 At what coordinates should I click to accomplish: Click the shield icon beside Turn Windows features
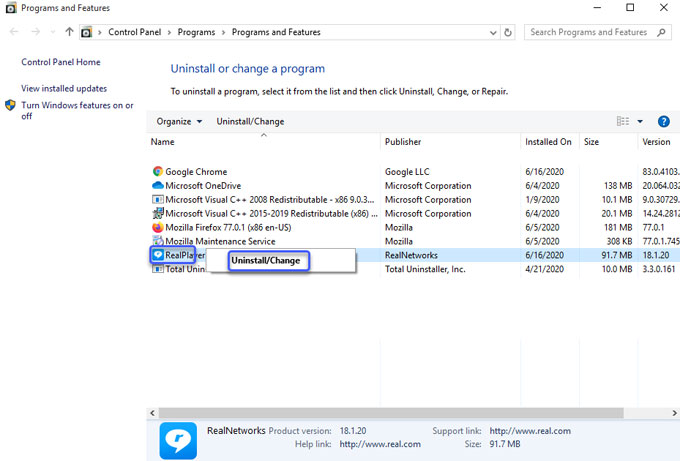[10, 105]
